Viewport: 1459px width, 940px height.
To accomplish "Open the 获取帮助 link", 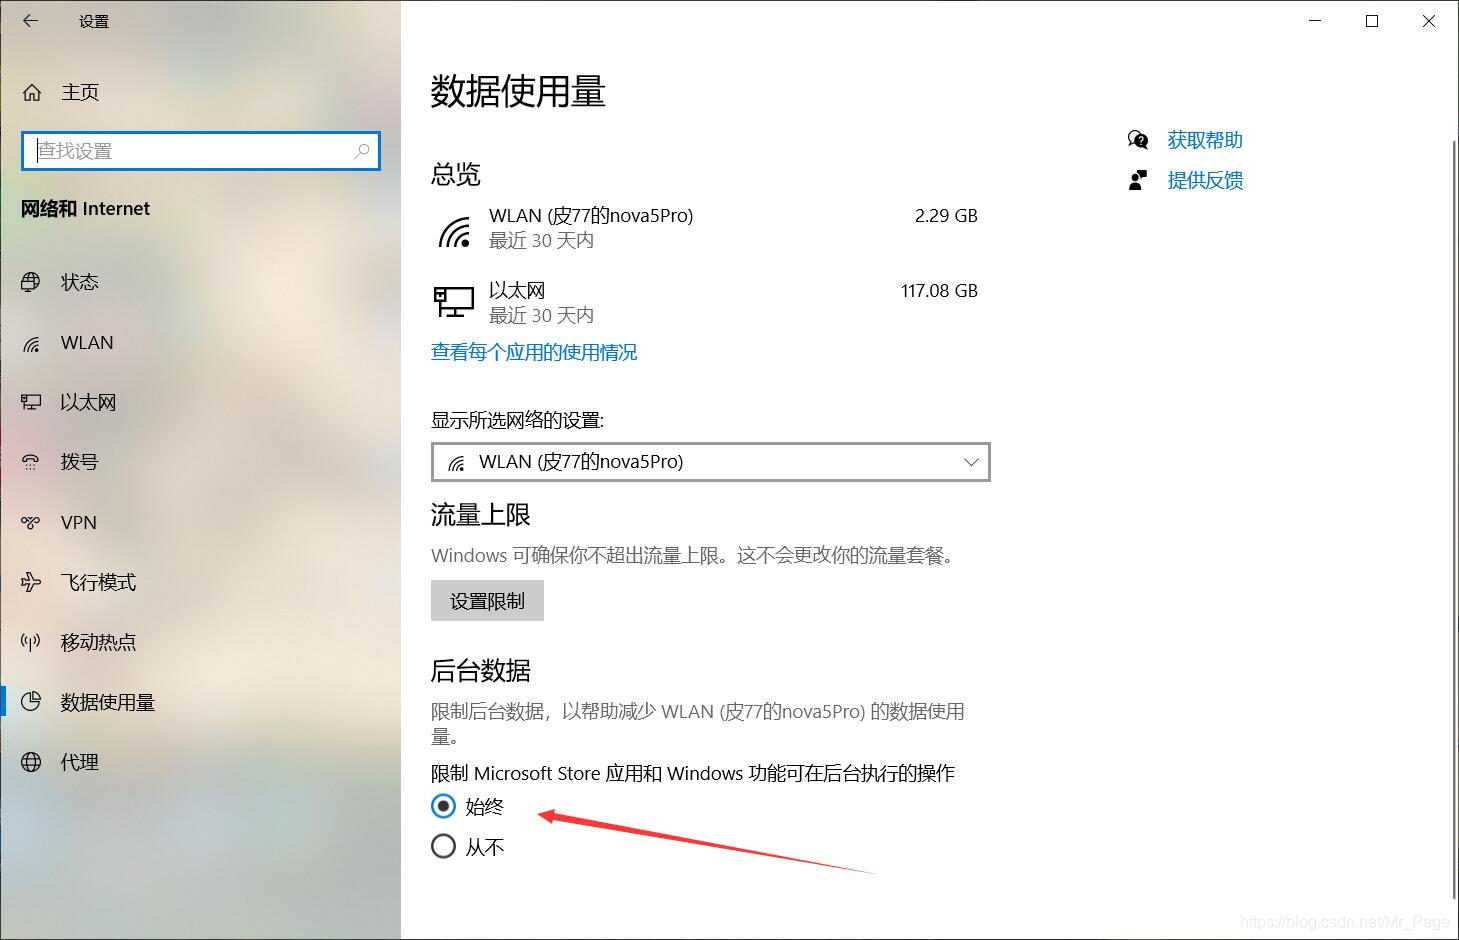I will (x=1205, y=140).
